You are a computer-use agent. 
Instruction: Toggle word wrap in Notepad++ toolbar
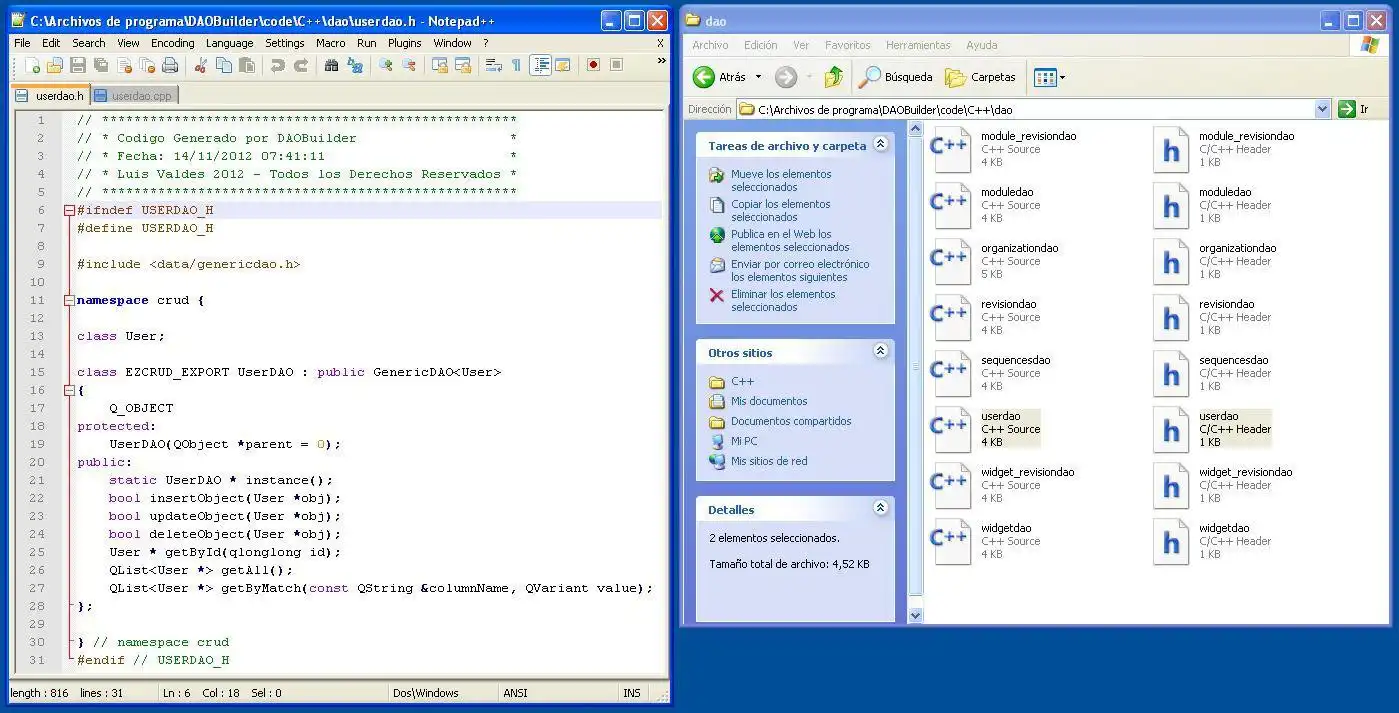493,65
